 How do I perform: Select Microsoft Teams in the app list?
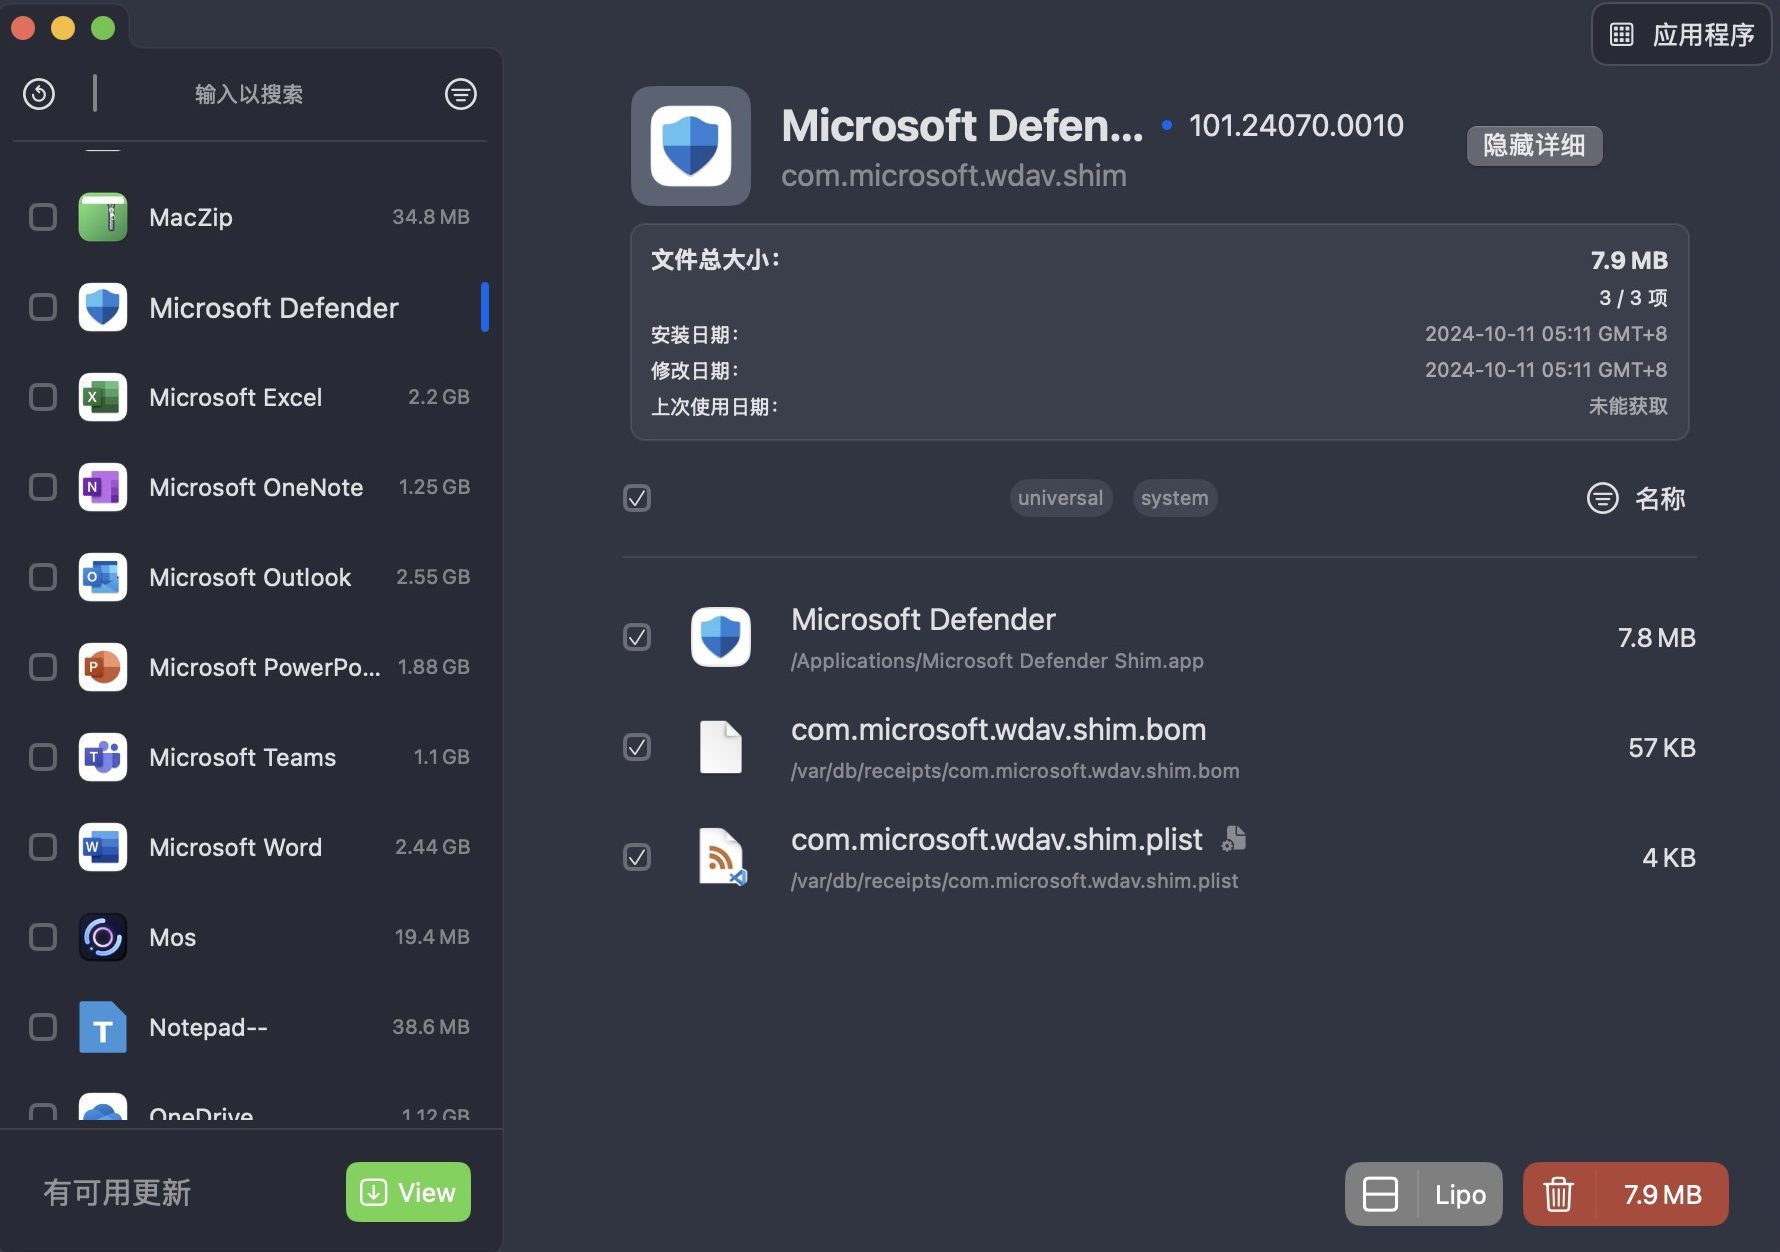[x=250, y=757]
